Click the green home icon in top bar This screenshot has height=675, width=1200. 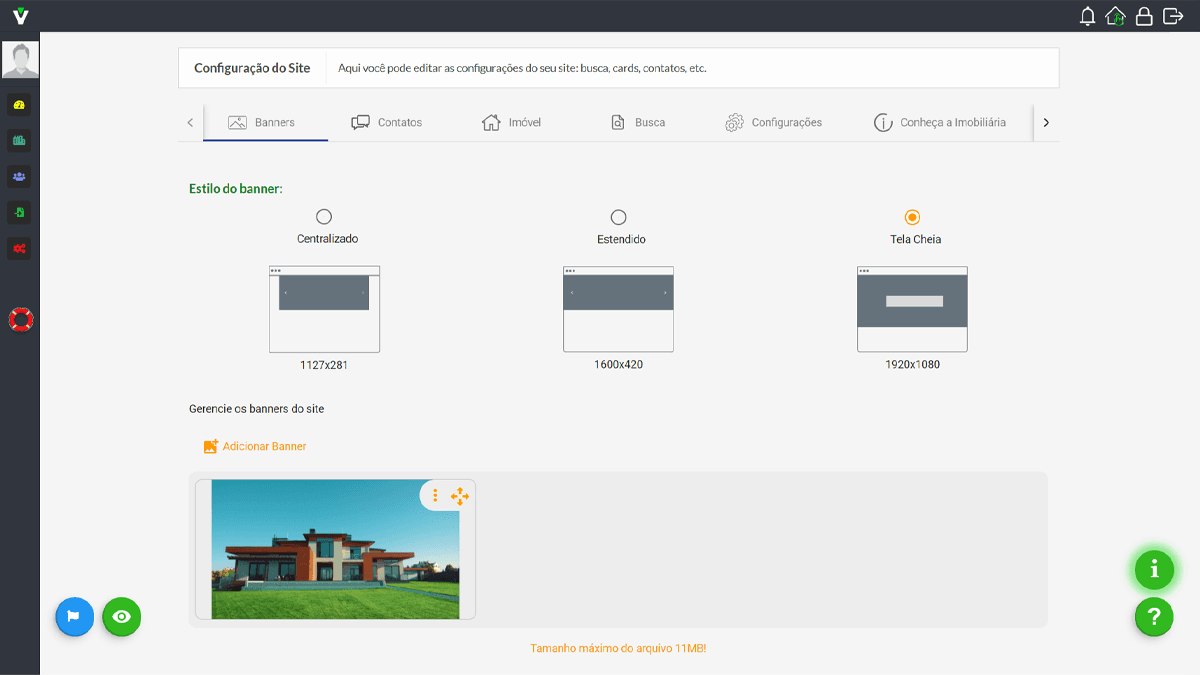(x=1115, y=15)
